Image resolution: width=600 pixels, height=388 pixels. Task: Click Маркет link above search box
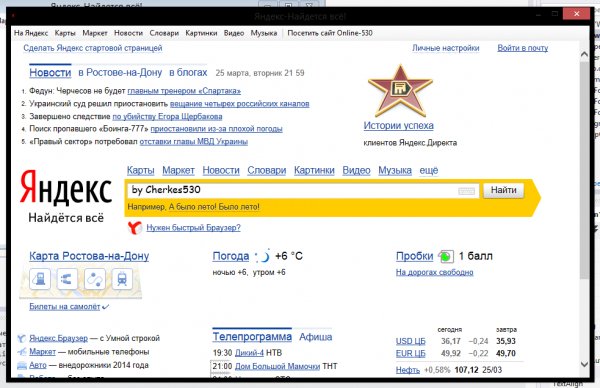point(178,170)
